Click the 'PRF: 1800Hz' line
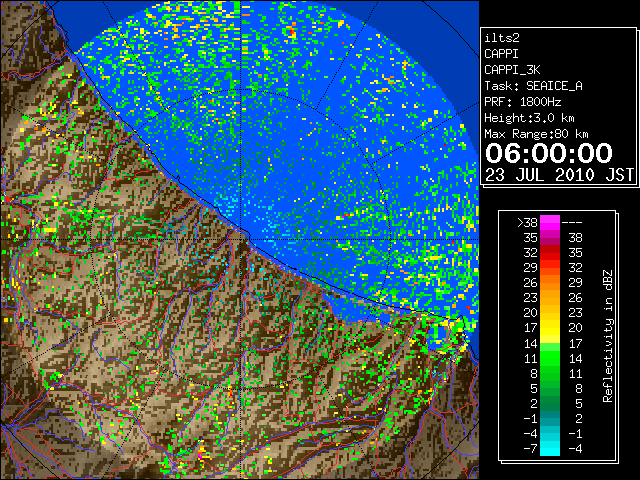640x480 pixels. pyautogui.click(x=522, y=102)
